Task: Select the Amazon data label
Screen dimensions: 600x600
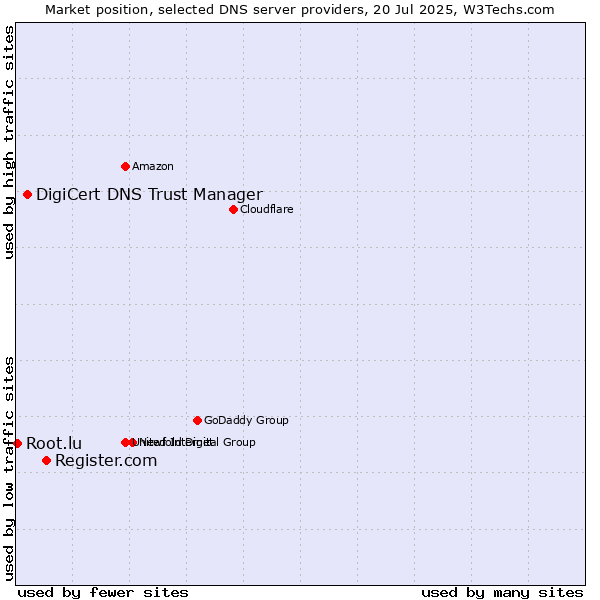Action: [x=153, y=166]
